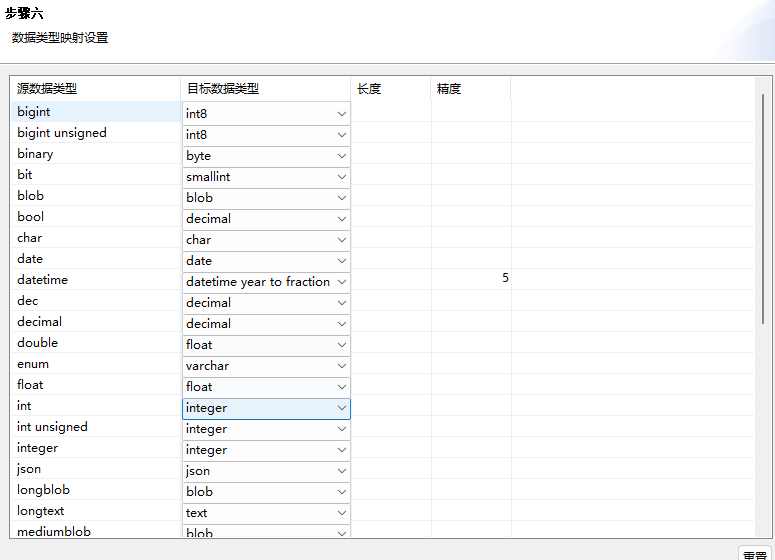The image size is (775, 560).
Task: Open target type dropdown for dec row
Action: pyautogui.click(x=266, y=302)
